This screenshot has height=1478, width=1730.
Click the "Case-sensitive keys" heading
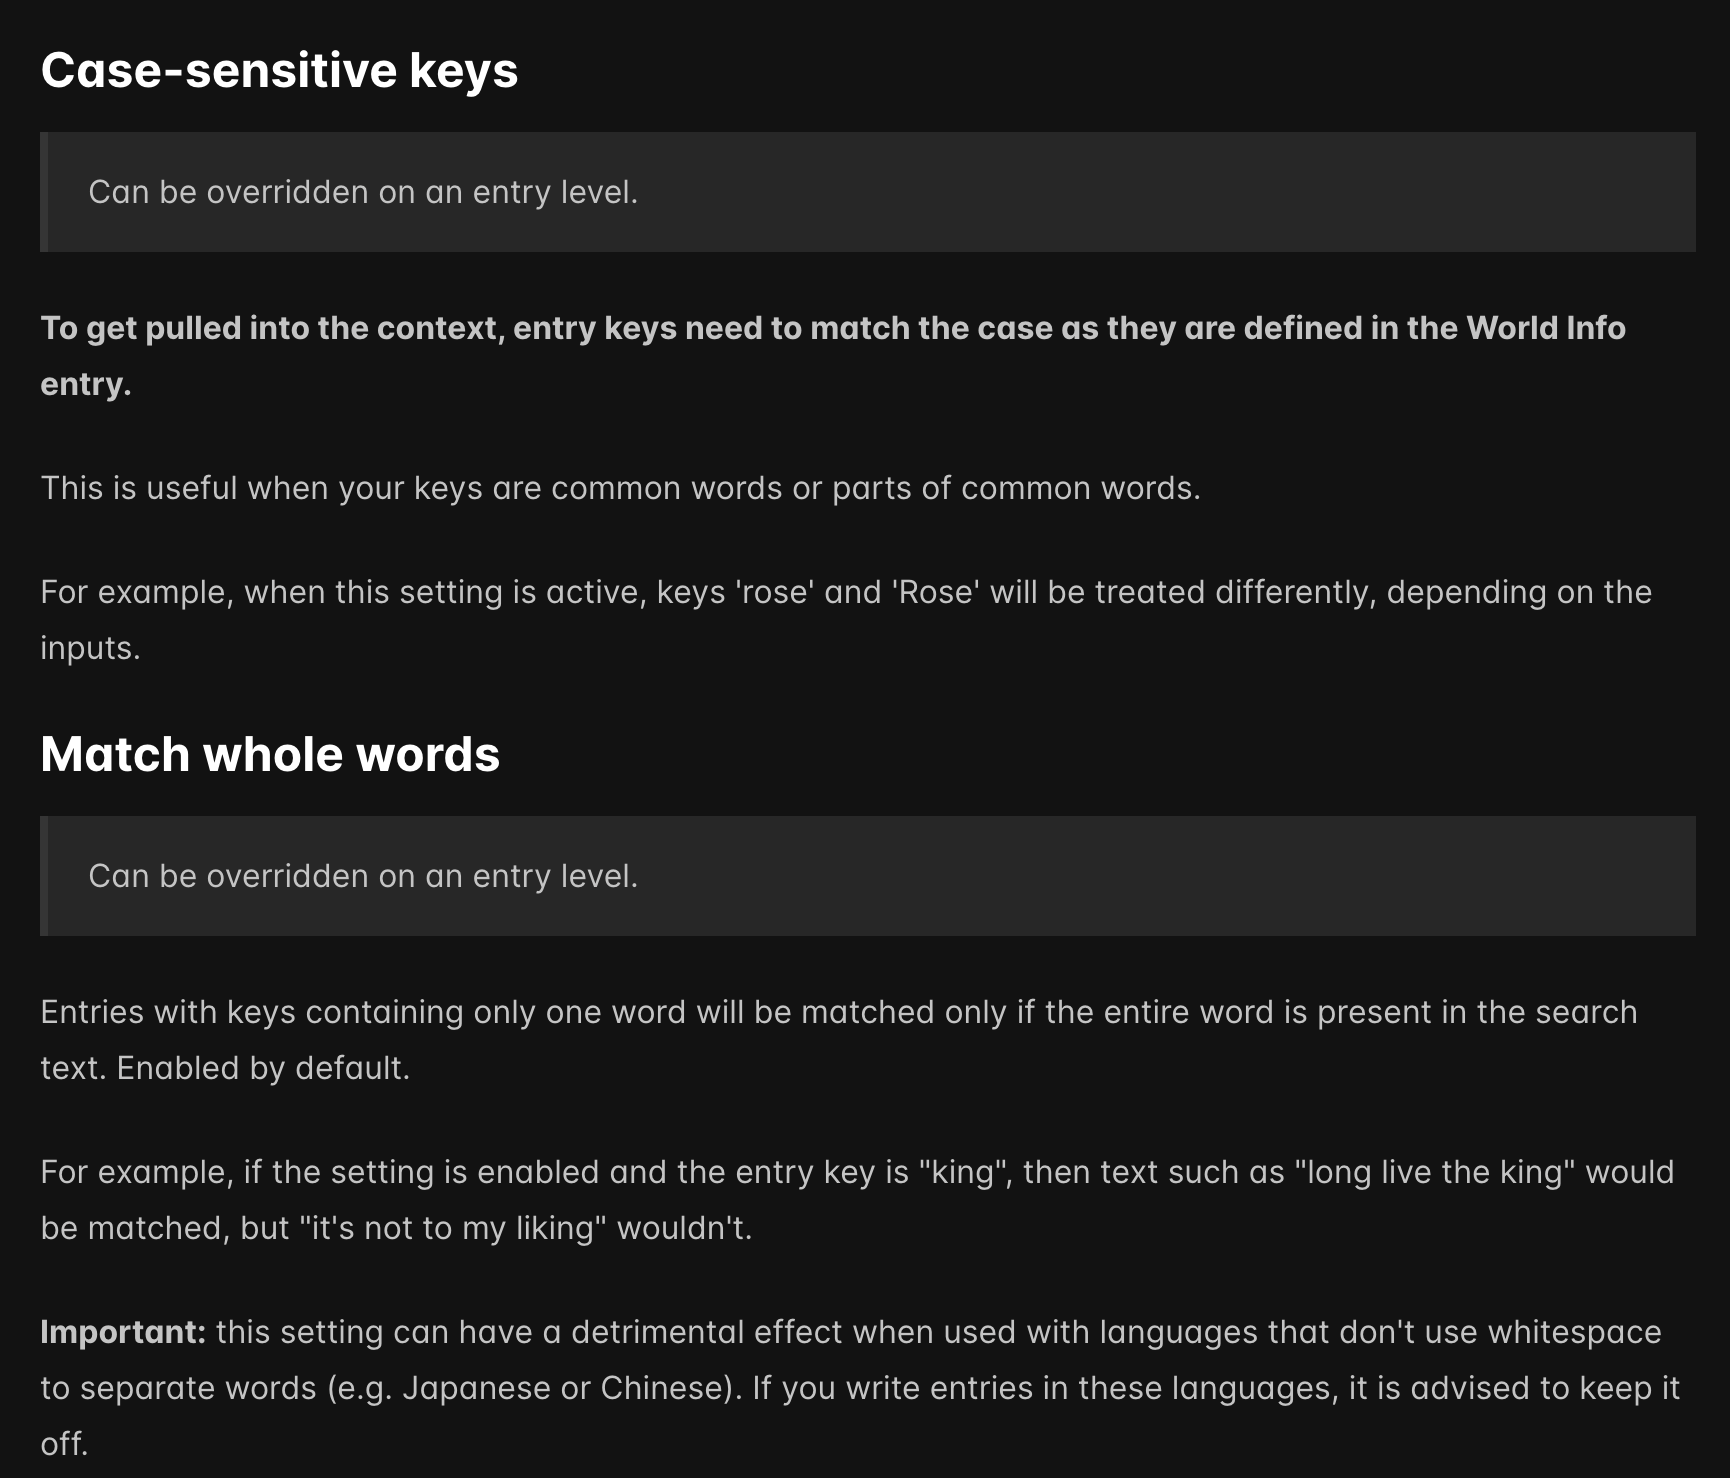[x=279, y=70]
